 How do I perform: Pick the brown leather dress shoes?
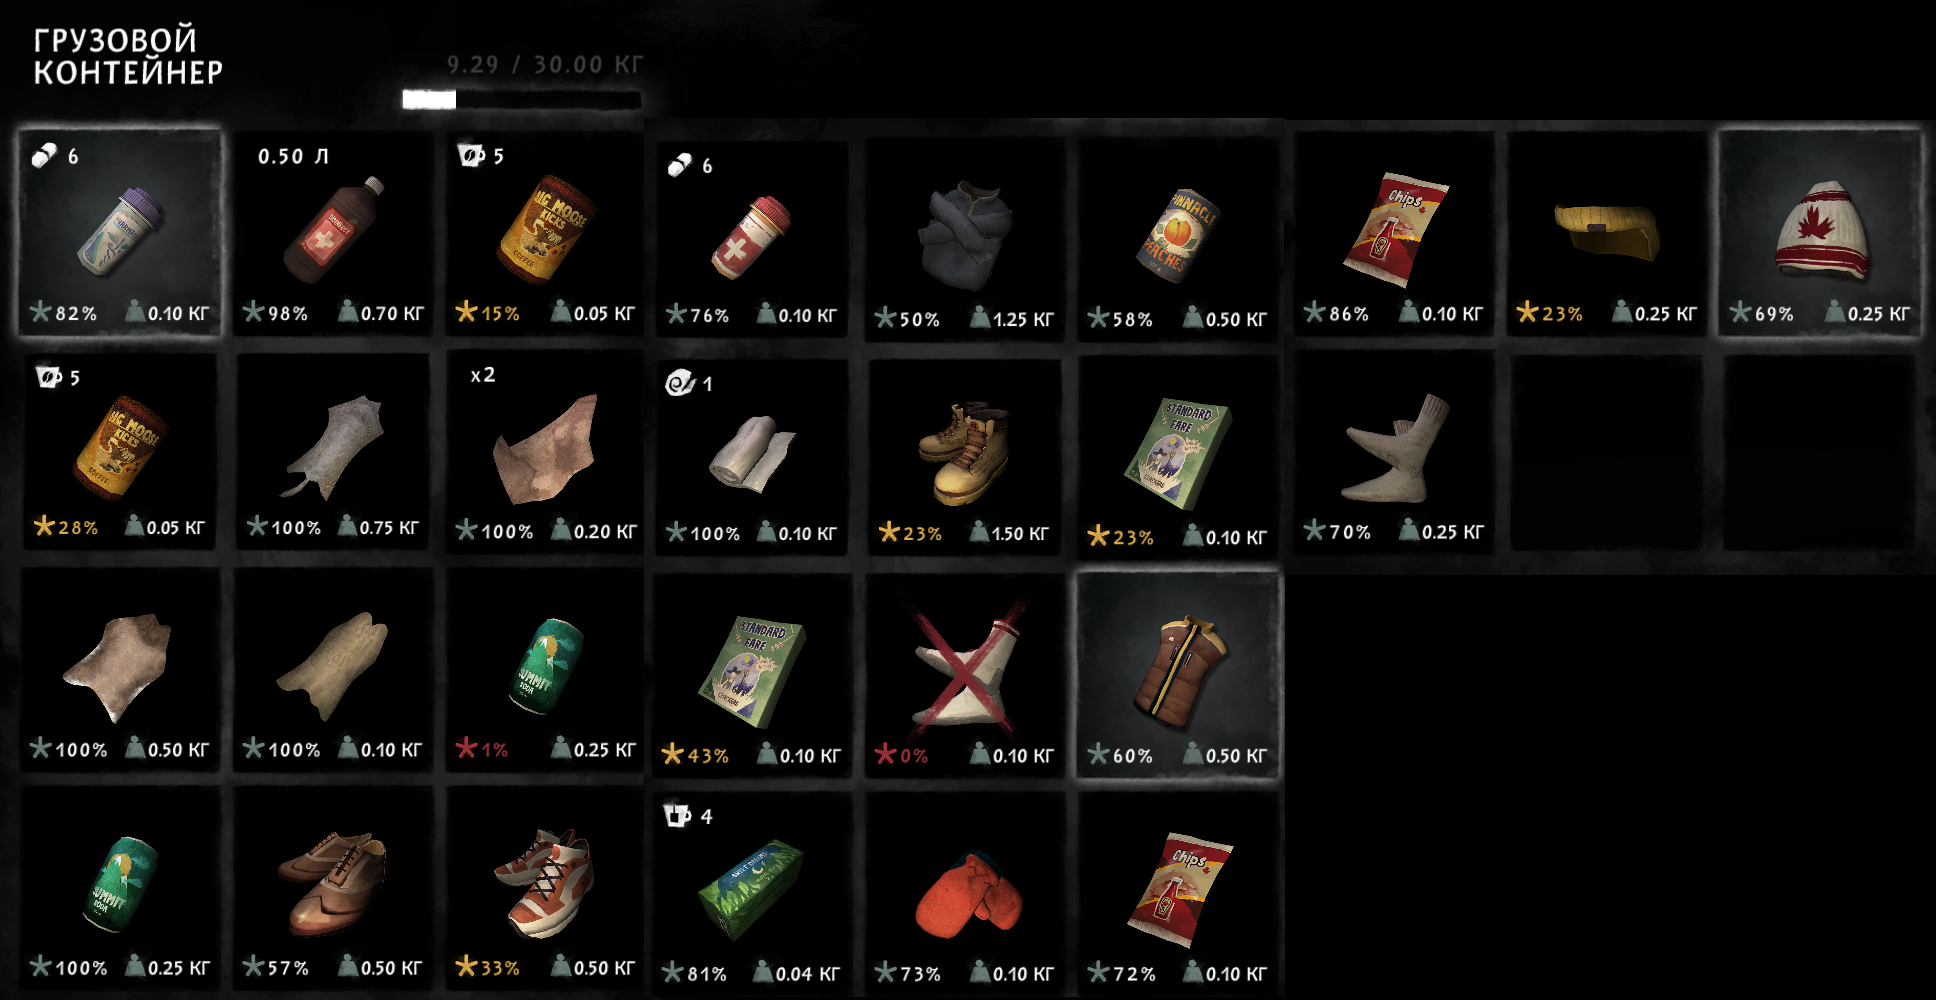333,888
